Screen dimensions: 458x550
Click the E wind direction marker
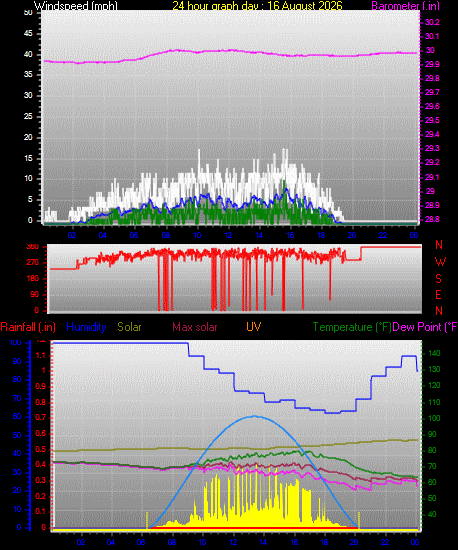click(438, 295)
